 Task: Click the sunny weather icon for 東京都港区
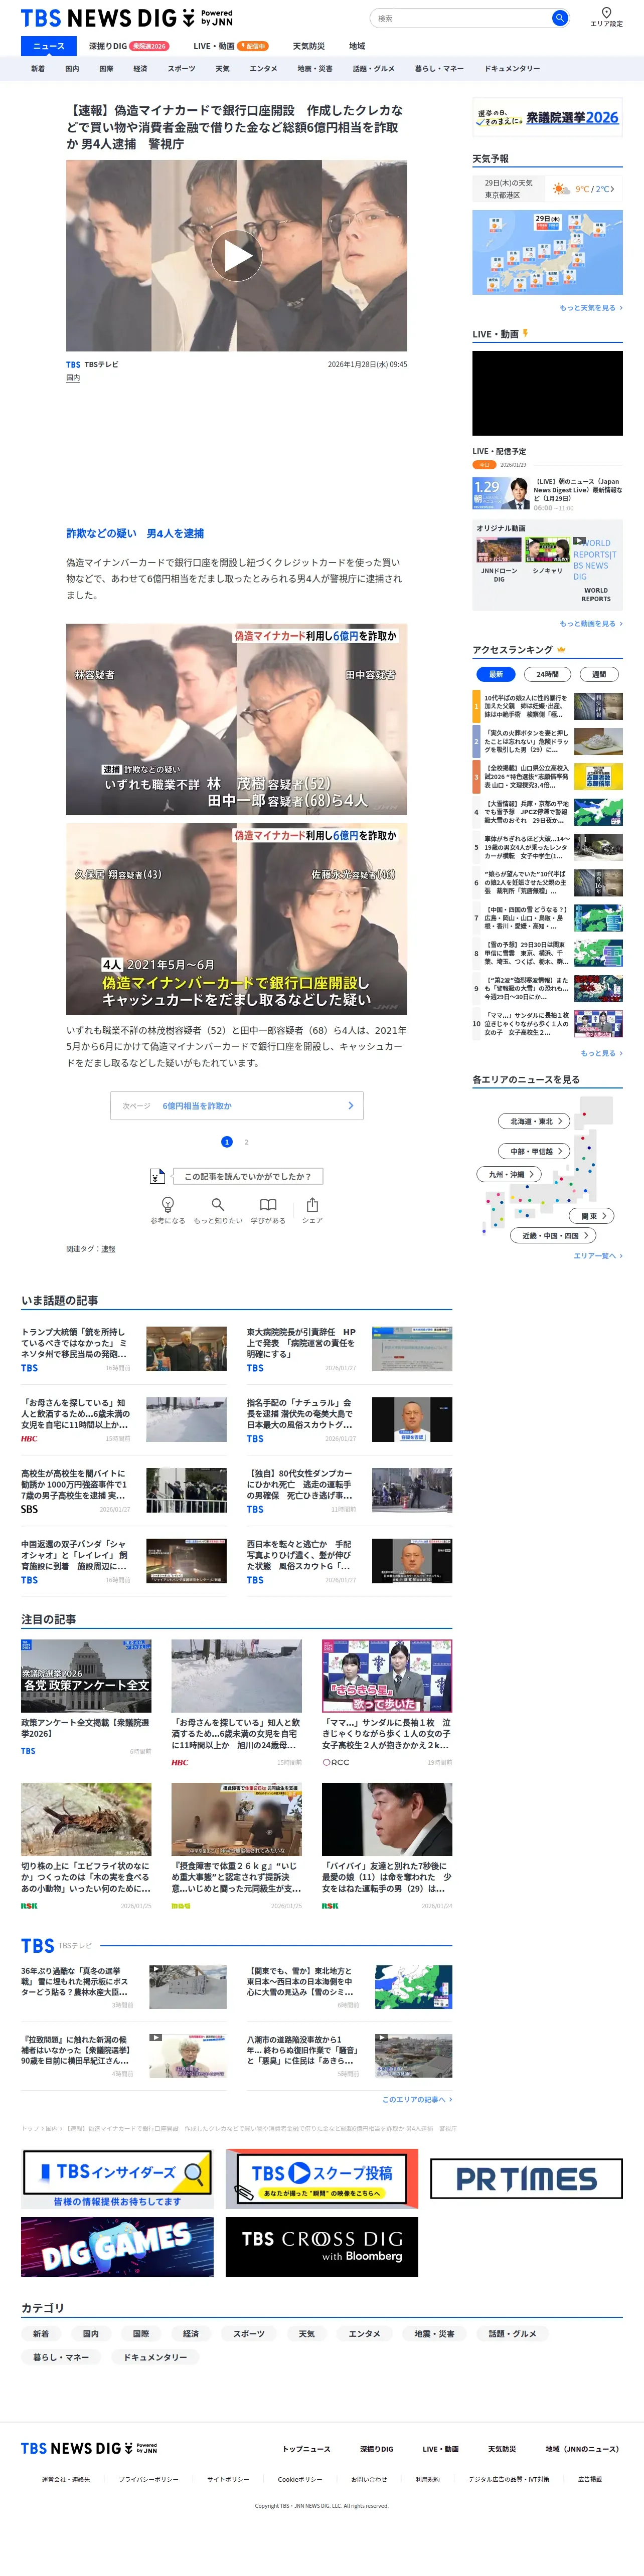[561, 188]
